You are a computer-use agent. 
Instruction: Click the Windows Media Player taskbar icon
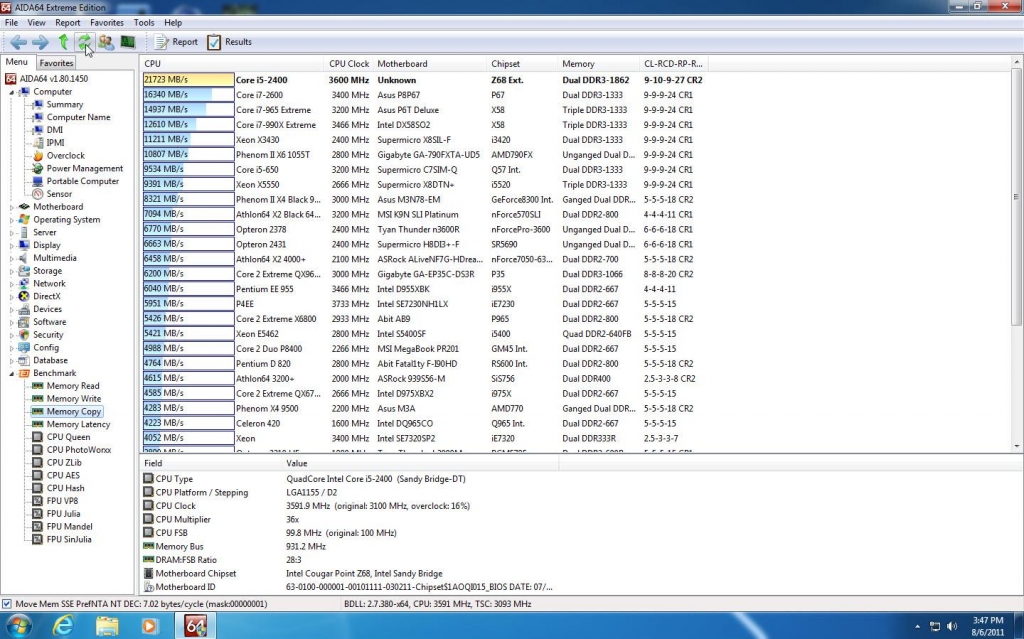[x=150, y=626]
